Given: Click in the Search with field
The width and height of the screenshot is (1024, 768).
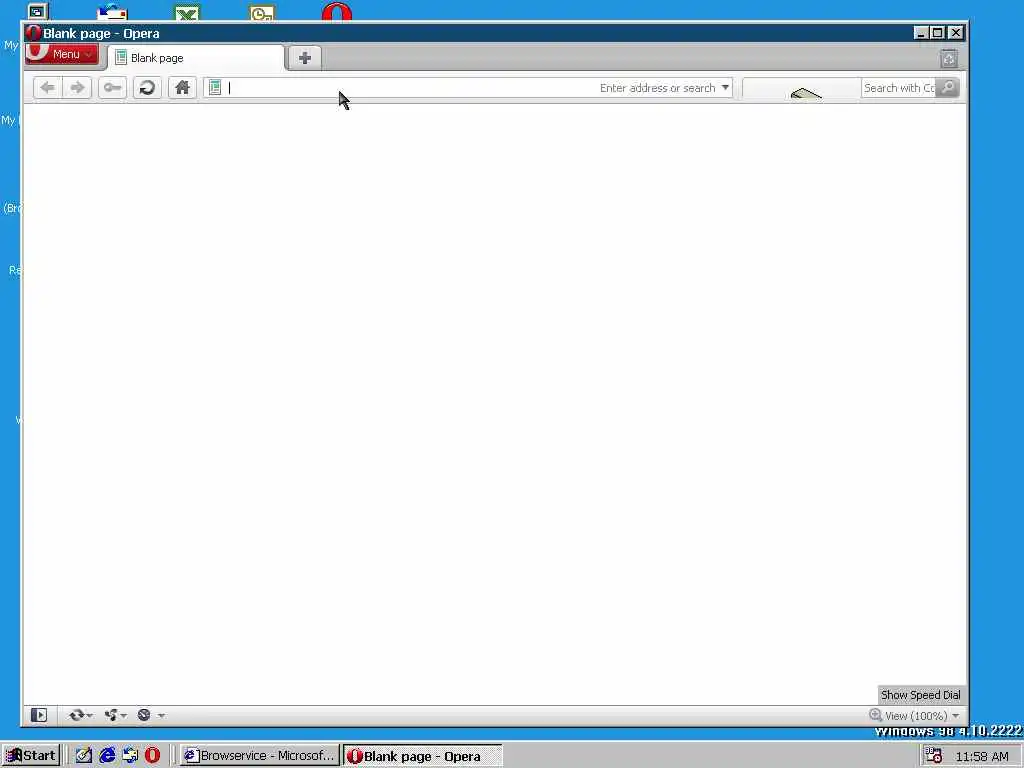Looking at the screenshot, I should [x=899, y=88].
